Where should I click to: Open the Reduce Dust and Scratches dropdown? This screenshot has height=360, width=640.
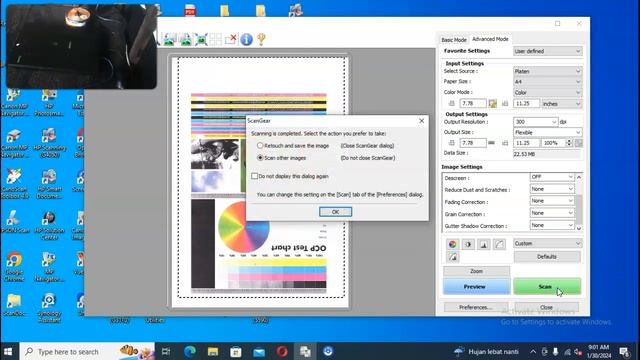[552, 189]
